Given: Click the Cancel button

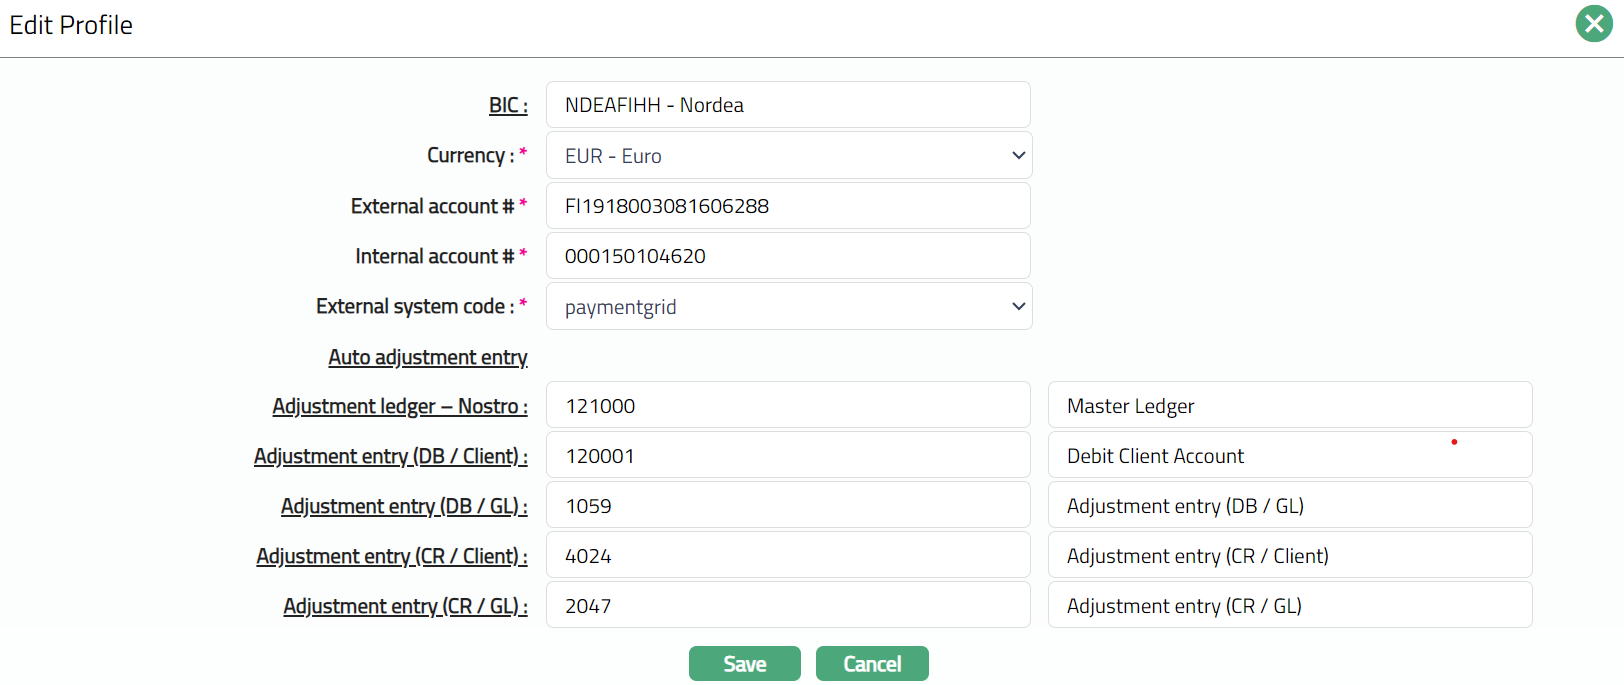Looking at the screenshot, I should coord(871,664).
